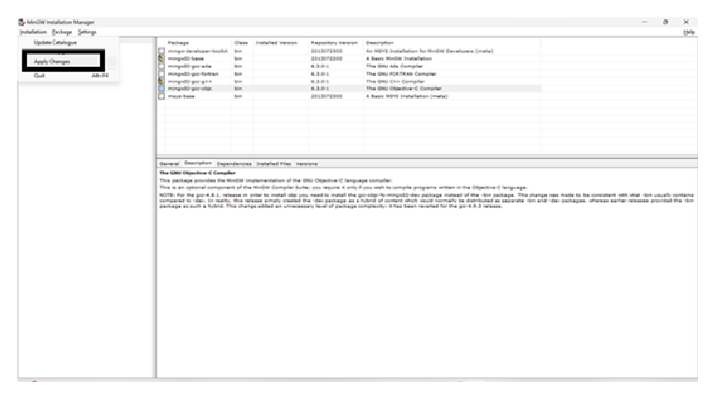
Task: Select the mingw-developer-toolkit package name
Action: (x=198, y=51)
